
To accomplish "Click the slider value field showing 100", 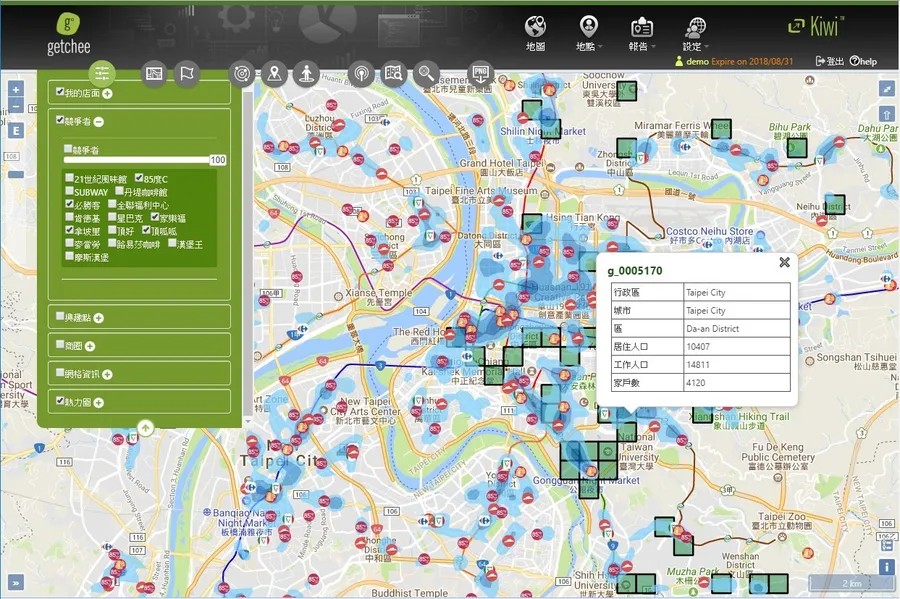I will pos(218,160).
